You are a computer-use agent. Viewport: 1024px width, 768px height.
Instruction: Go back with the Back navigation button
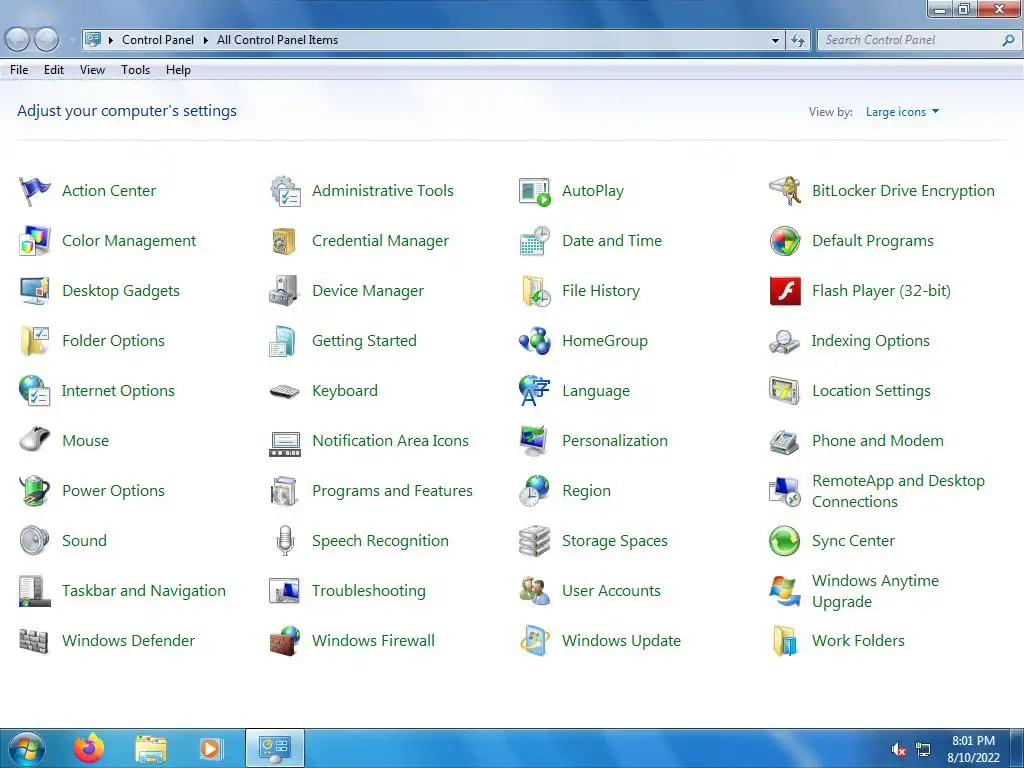[18, 40]
